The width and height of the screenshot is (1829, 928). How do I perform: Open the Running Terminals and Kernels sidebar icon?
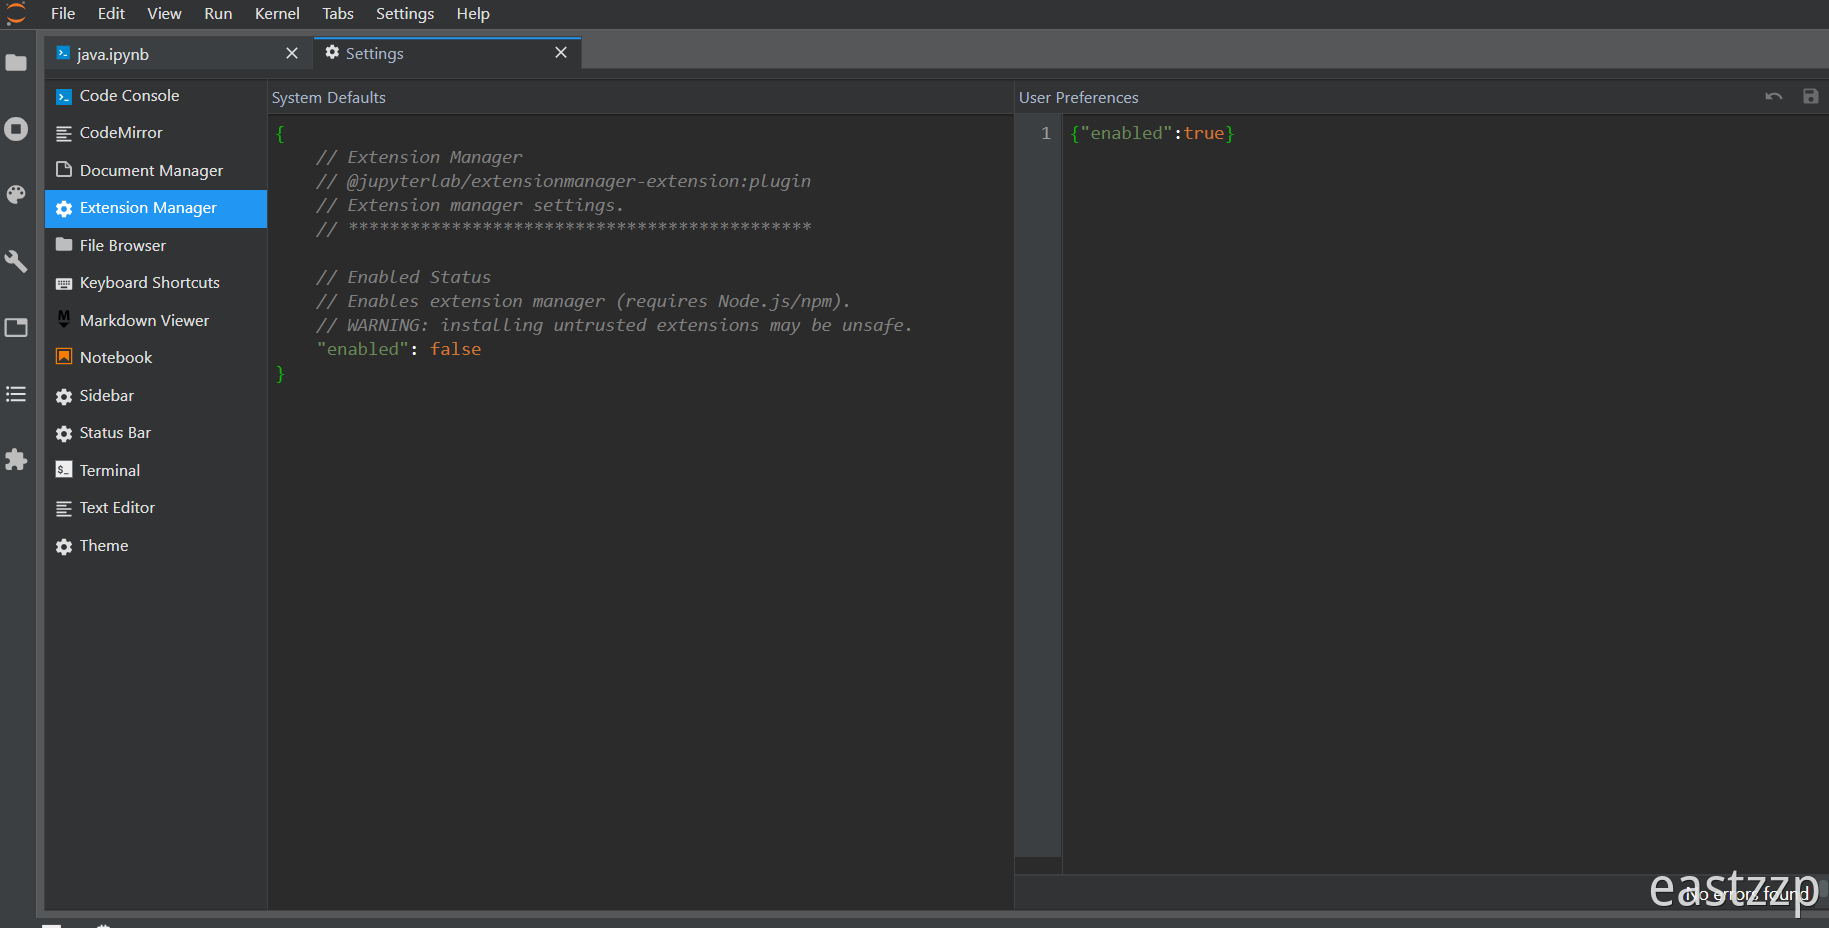tap(16, 129)
